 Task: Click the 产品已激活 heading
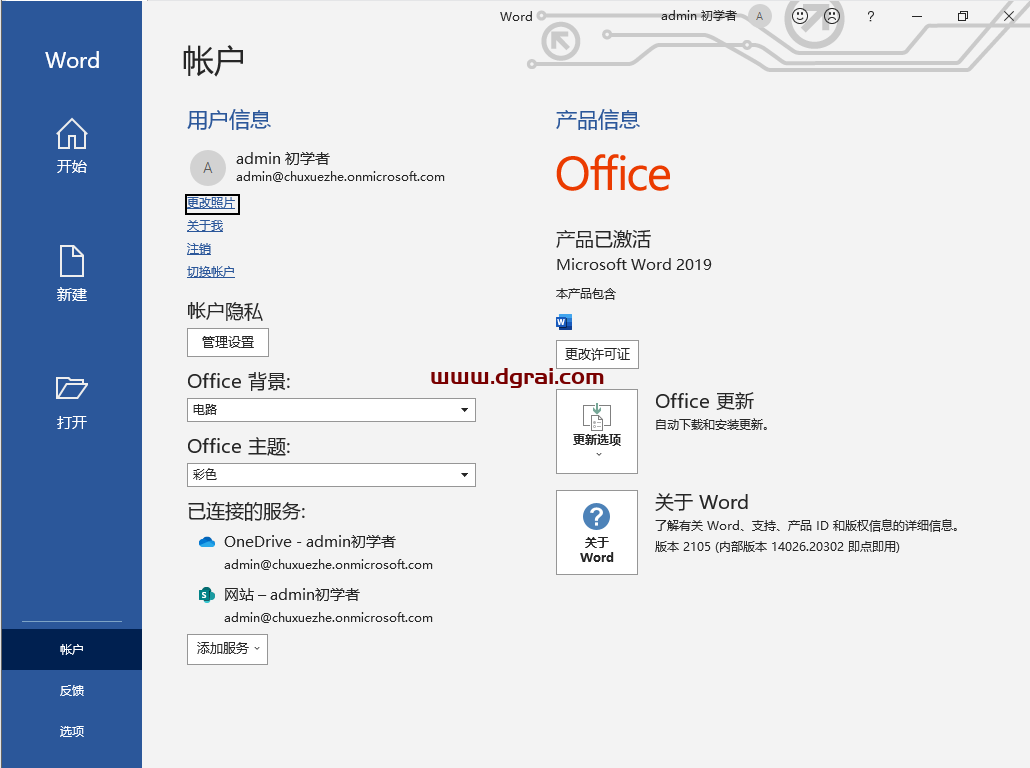click(x=603, y=239)
